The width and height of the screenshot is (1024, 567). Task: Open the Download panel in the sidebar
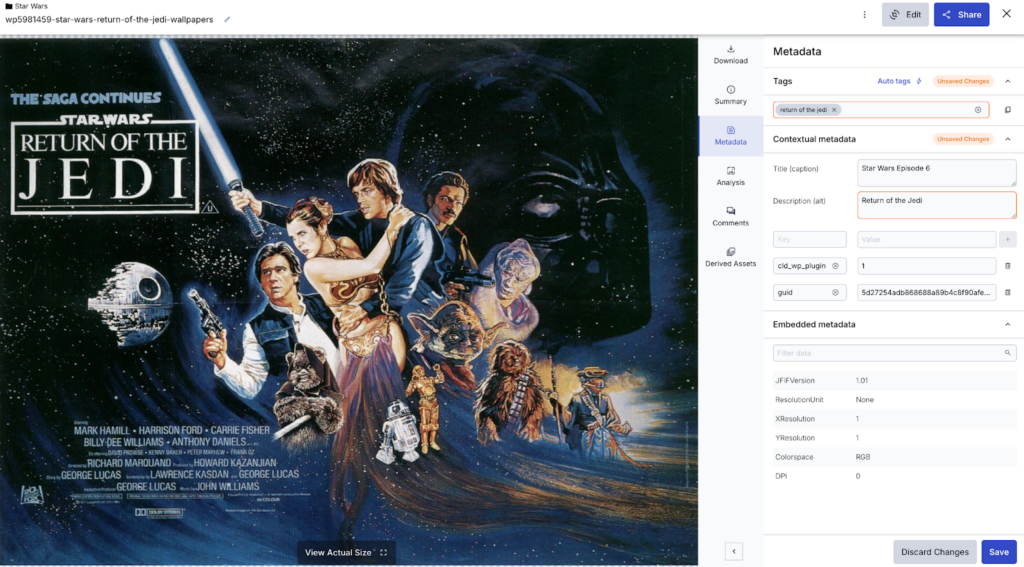pos(730,54)
